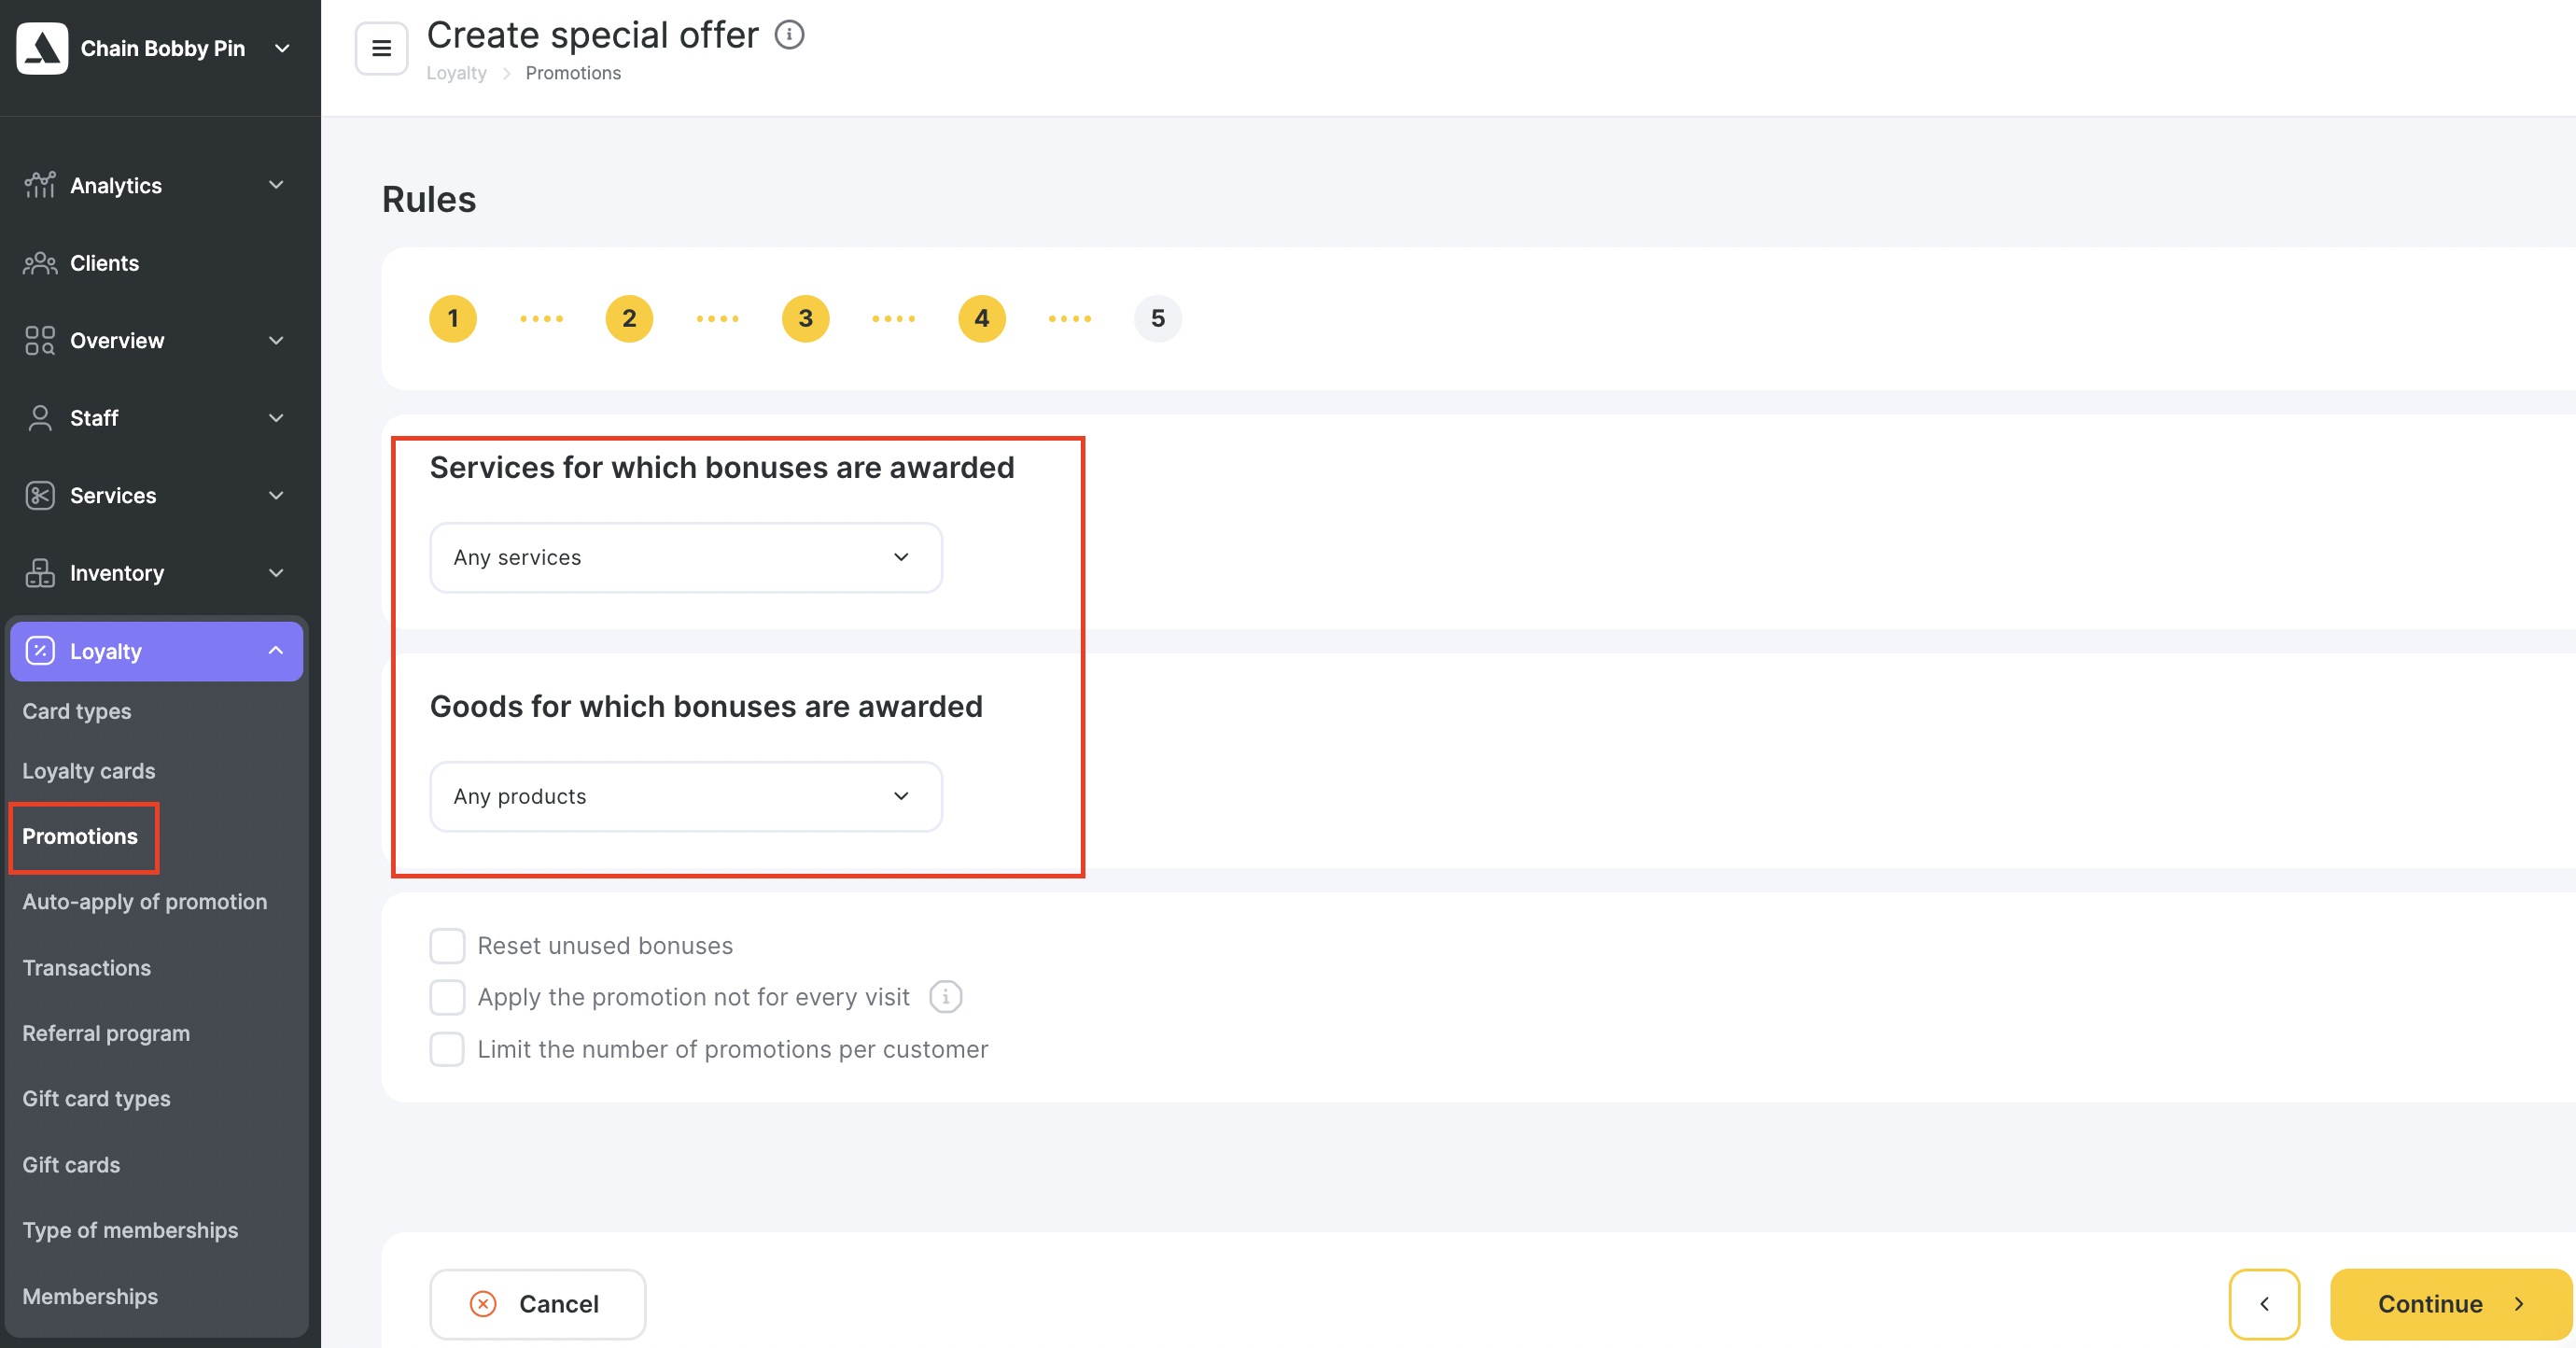Click the back arrow button near Continue
Viewport: 2576px width, 1348px height.
(x=2264, y=1304)
